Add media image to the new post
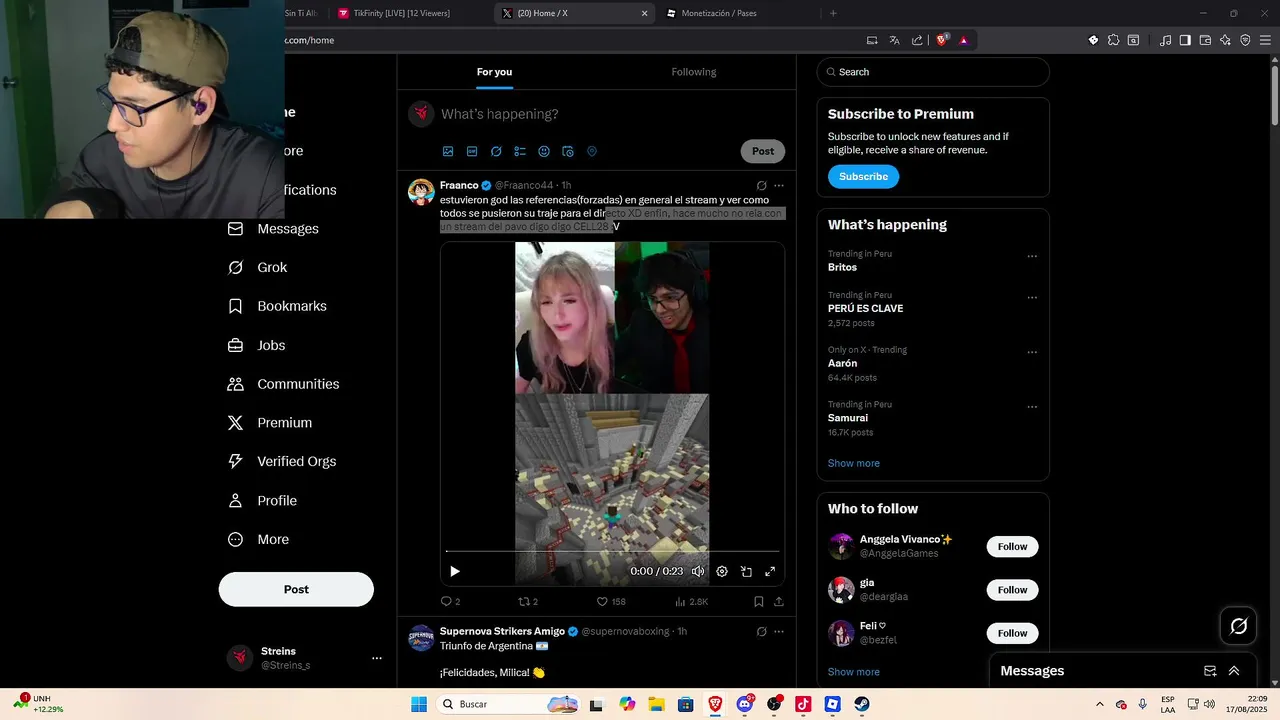The height and width of the screenshot is (720, 1280). tap(448, 152)
